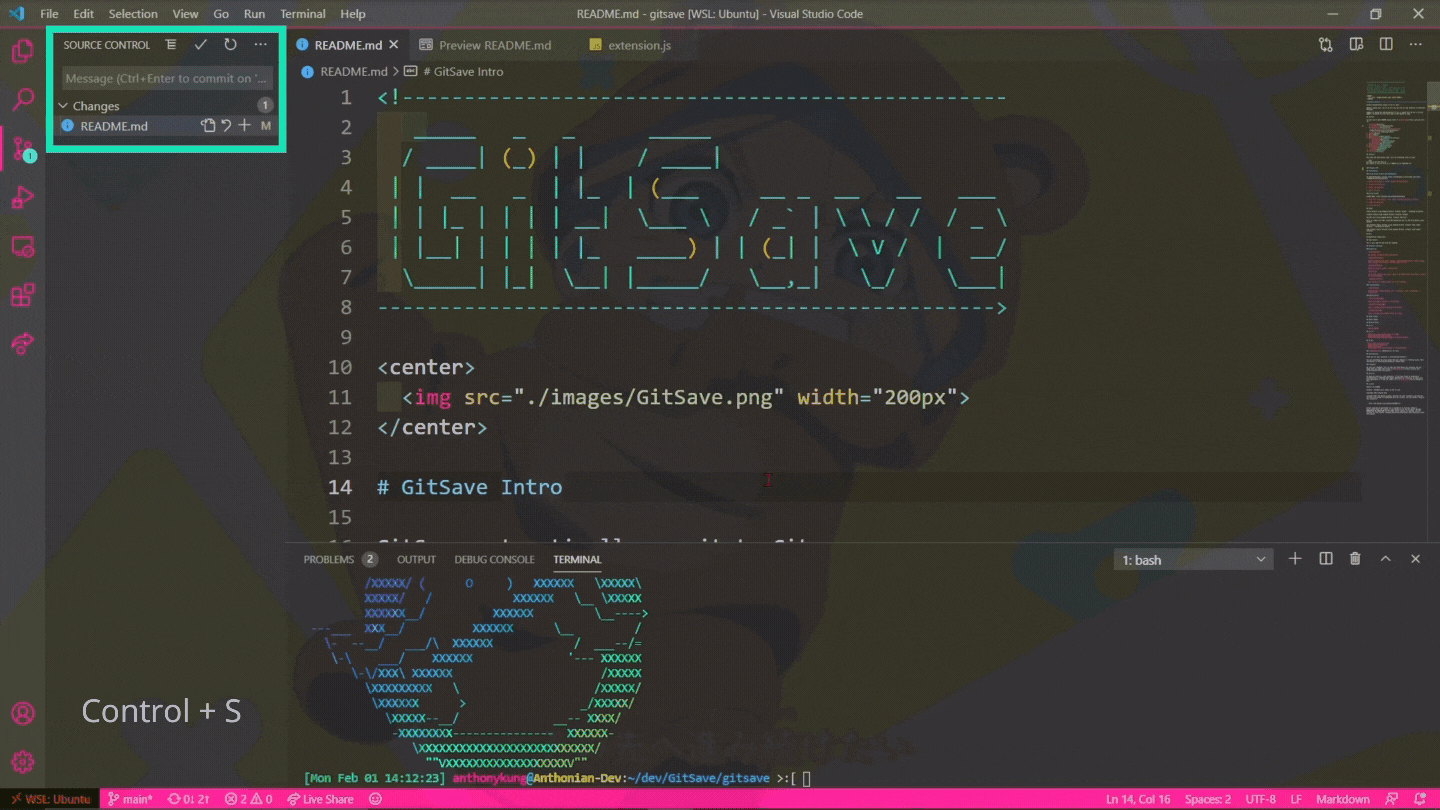Split the terminal
This screenshot has height=810, width=1440.
tap(1326, 559)
